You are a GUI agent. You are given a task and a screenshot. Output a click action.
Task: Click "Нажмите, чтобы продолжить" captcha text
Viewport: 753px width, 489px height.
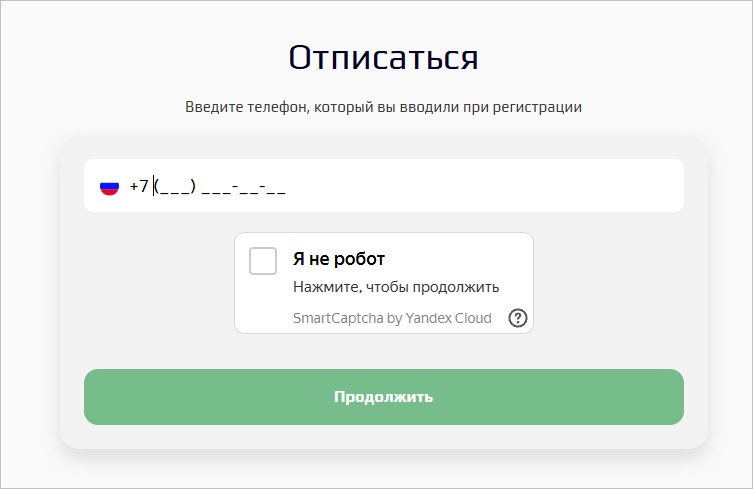(x=396, y=287)
